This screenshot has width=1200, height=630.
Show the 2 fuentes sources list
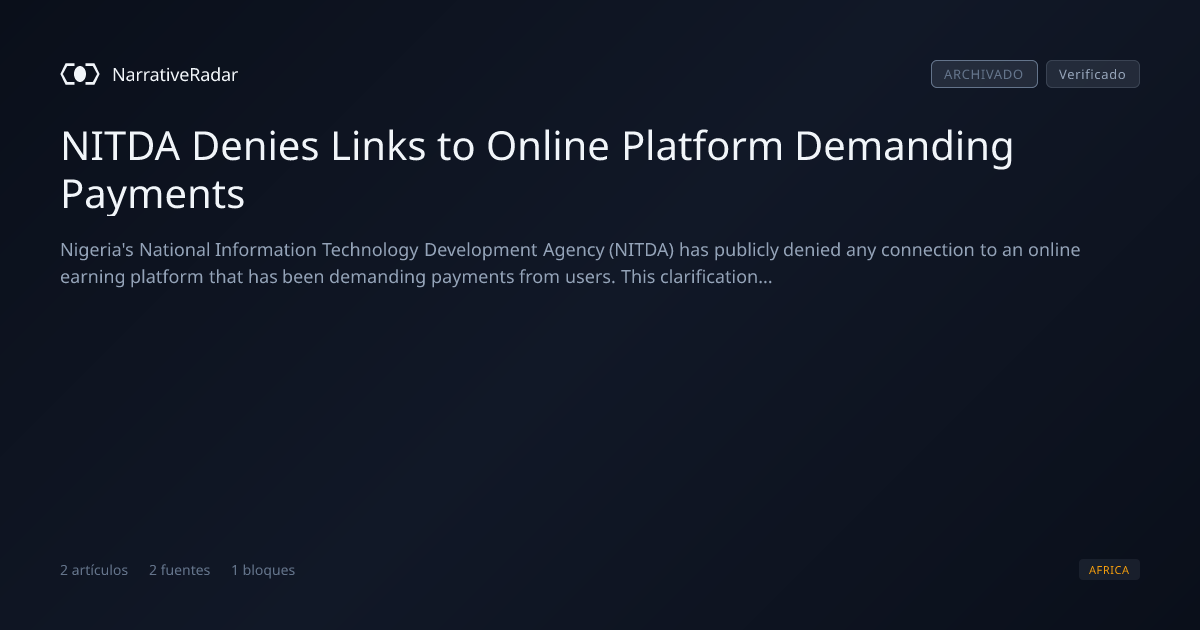pyautogui.click(x=180, y=570)
